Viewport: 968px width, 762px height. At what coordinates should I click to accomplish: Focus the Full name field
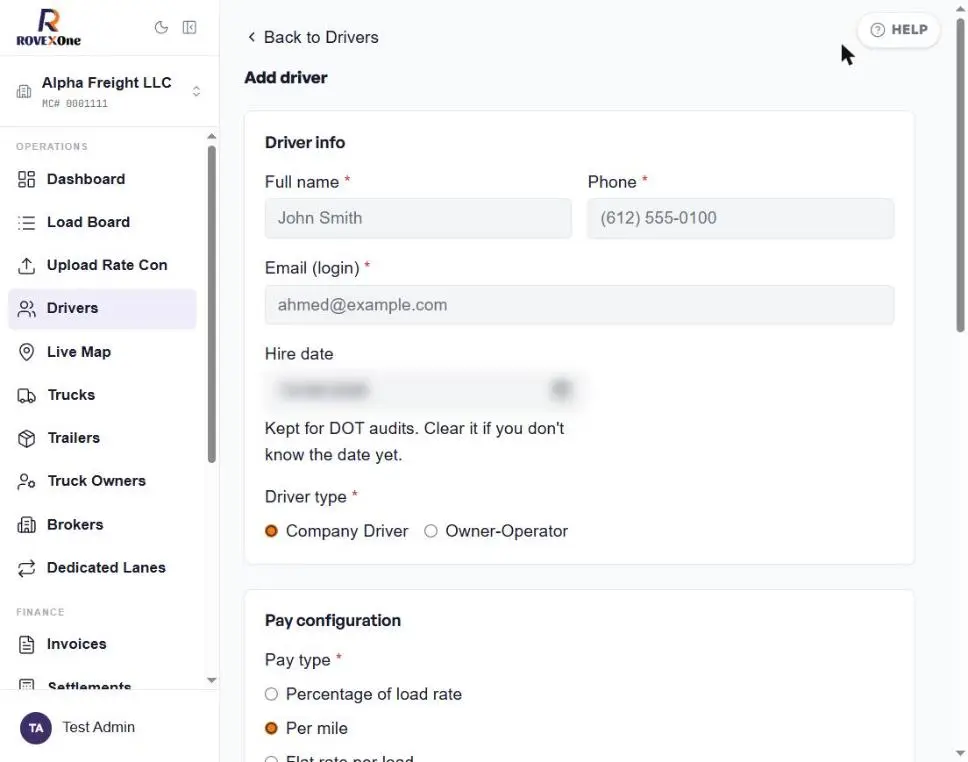(418, 218)
